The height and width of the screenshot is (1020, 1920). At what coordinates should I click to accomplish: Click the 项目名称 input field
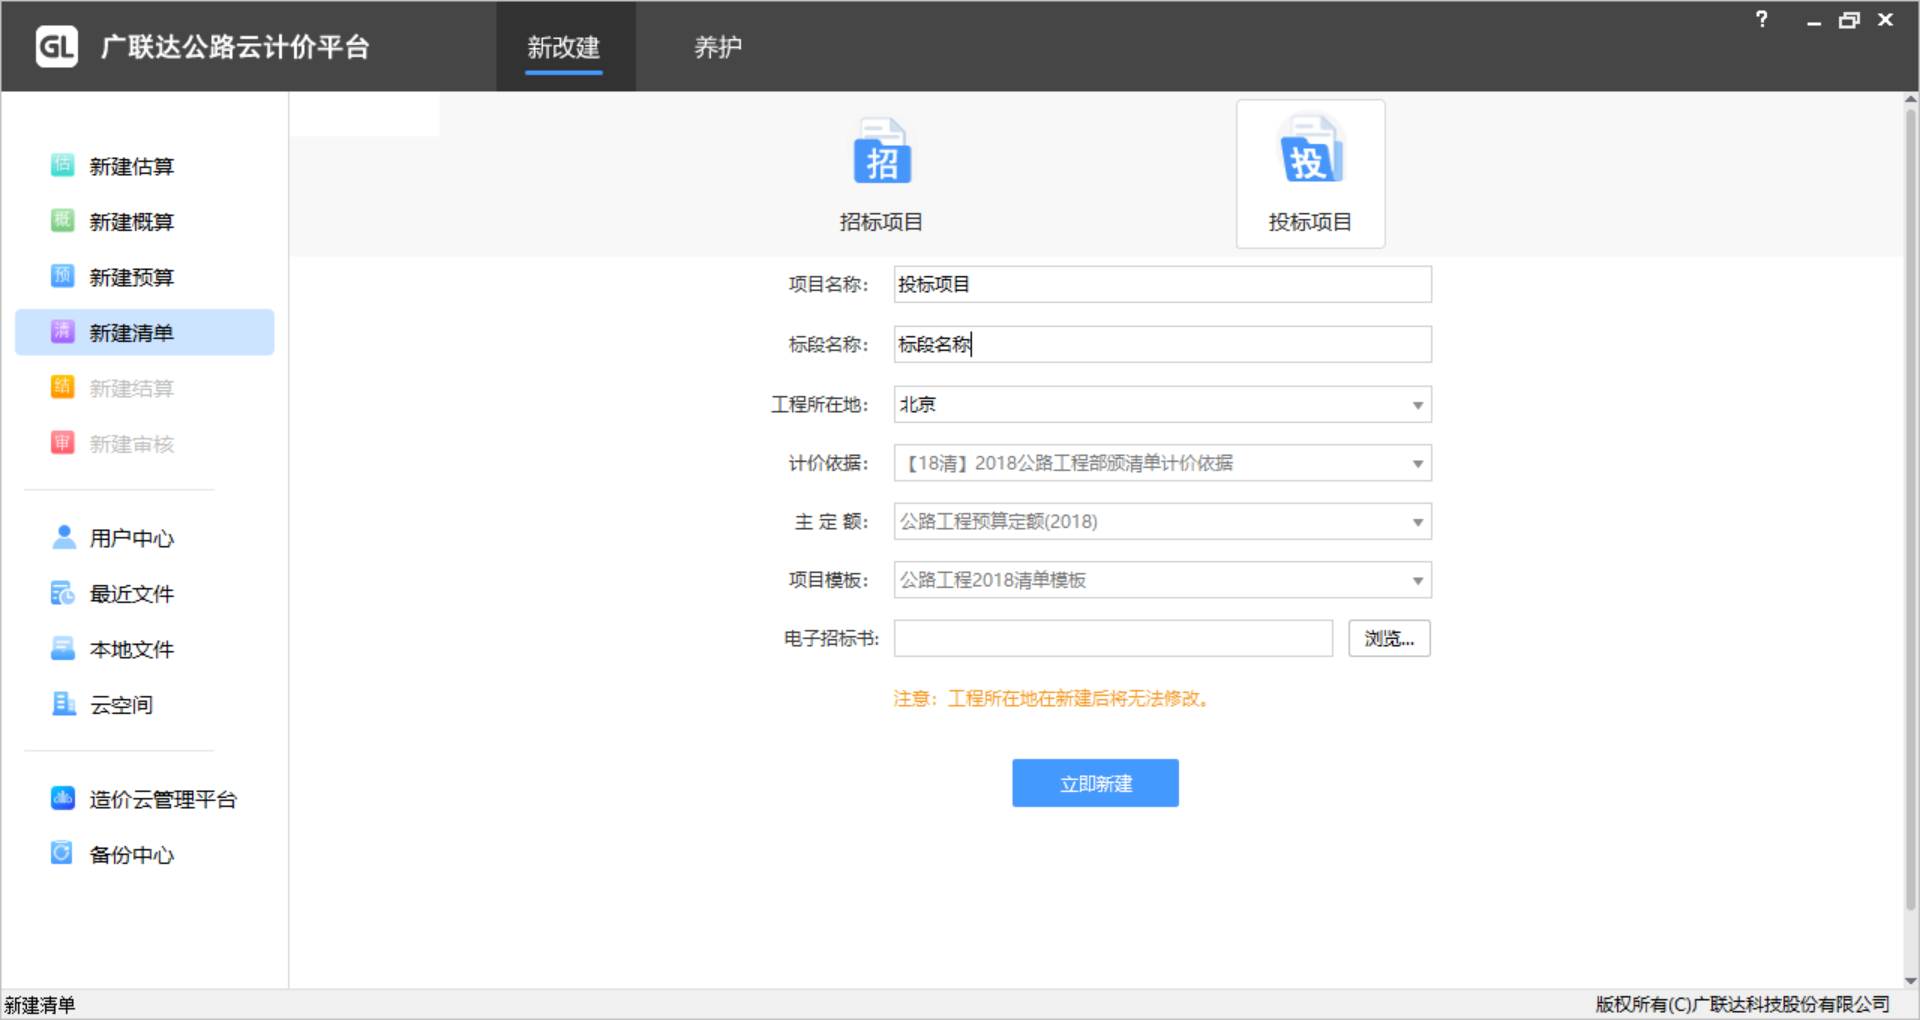pos(1162,284)
